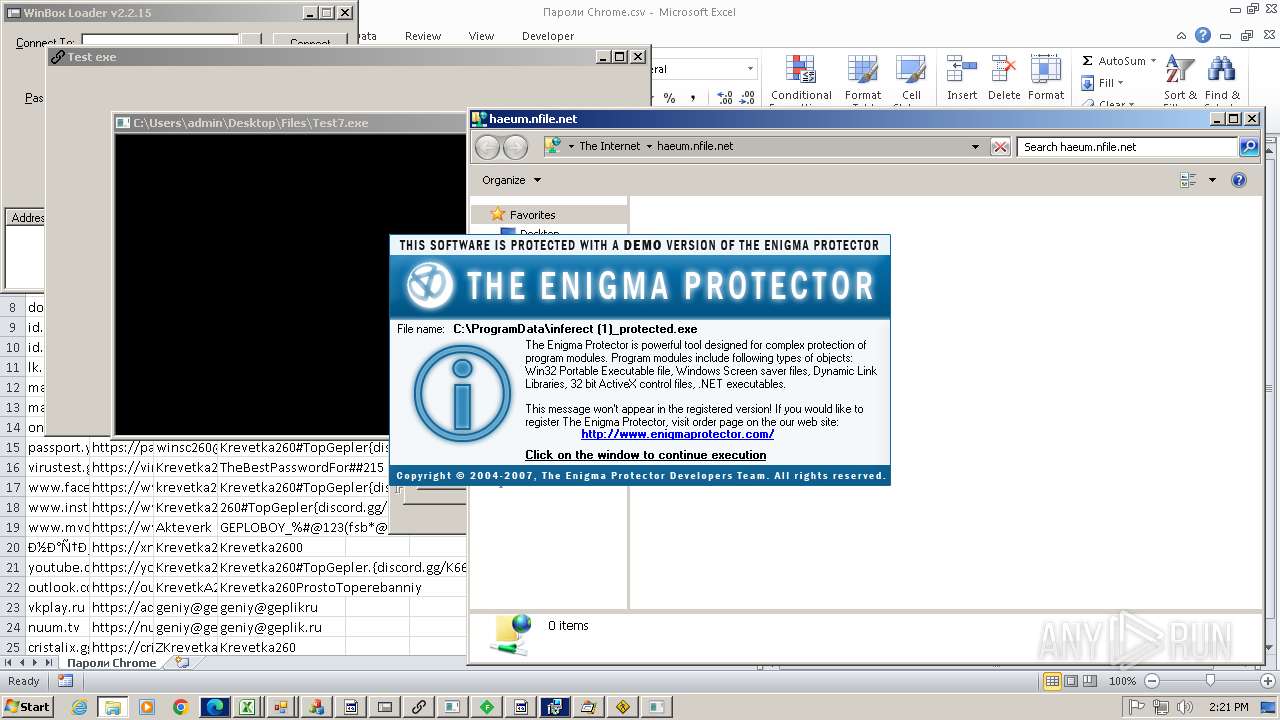Select the Пароли Chrome sheet tab
The height and width of the screenshot is (720, 1280).
[112, 663]
